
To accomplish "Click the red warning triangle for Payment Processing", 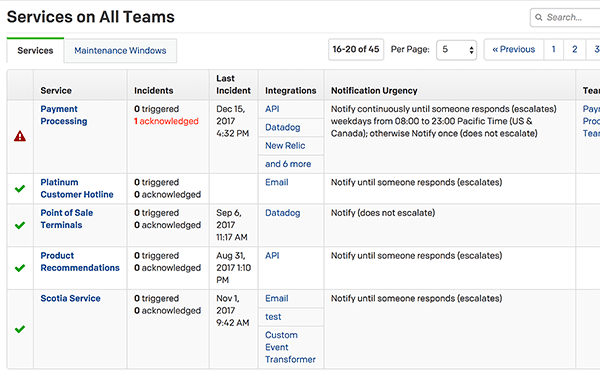I will click(x=20, y=136).
